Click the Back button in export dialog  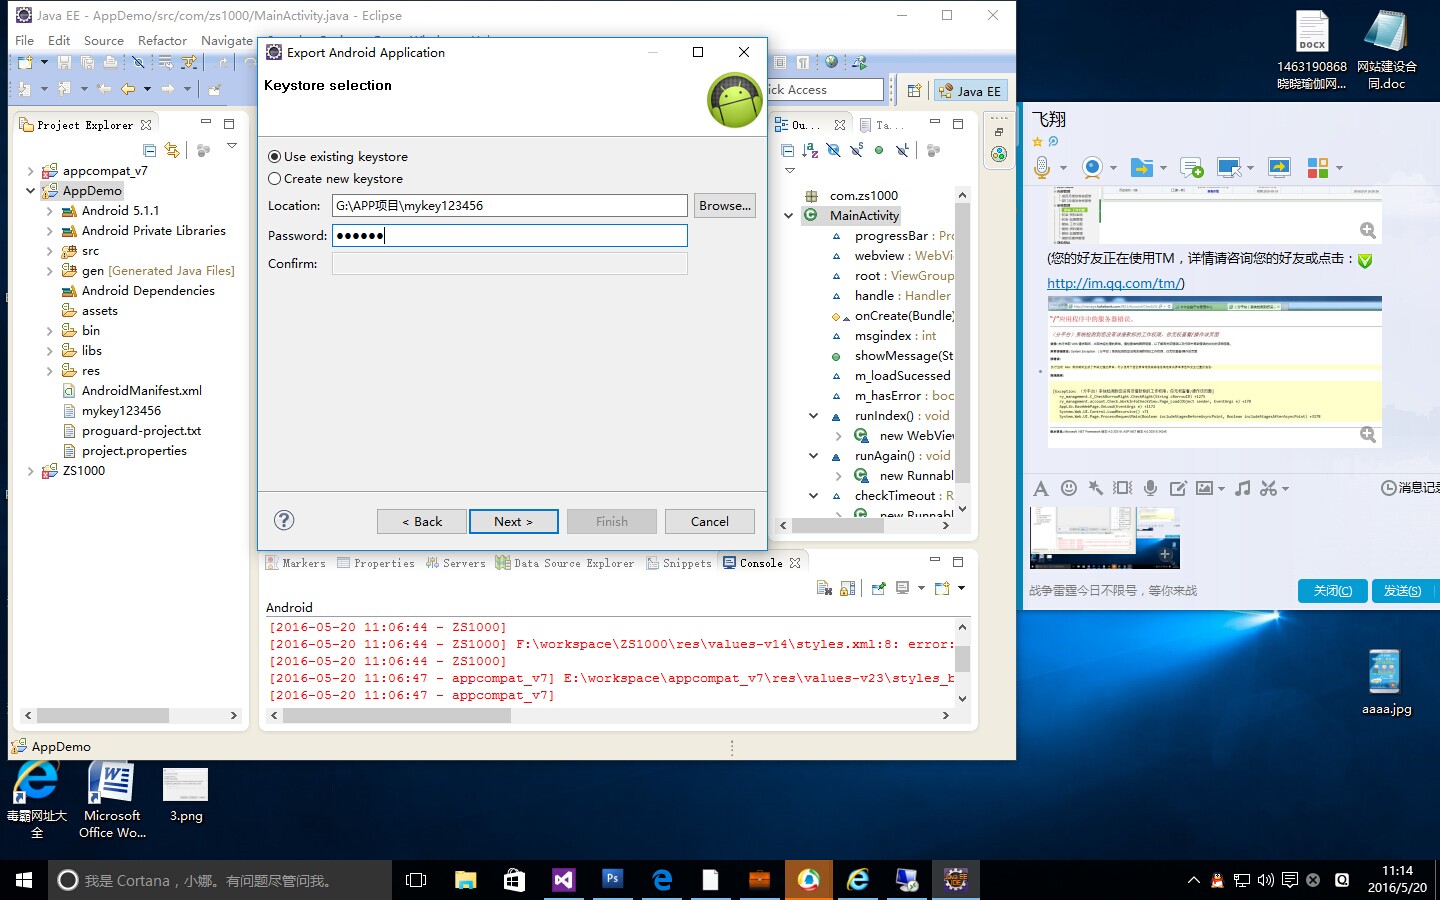(x=422, y=522)
